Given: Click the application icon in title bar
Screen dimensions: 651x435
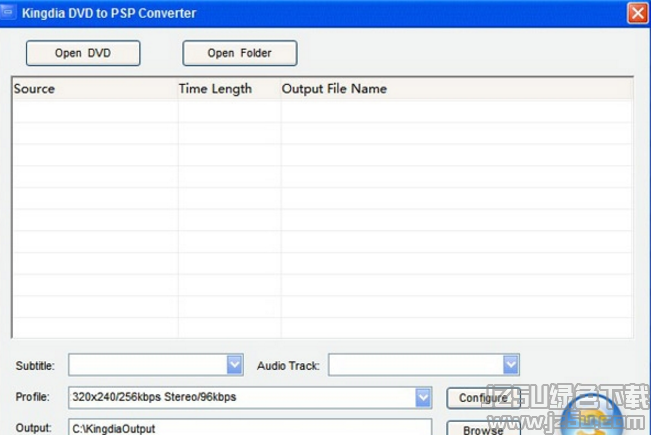Looking at the screenshot, I should (x=8, y=12).
